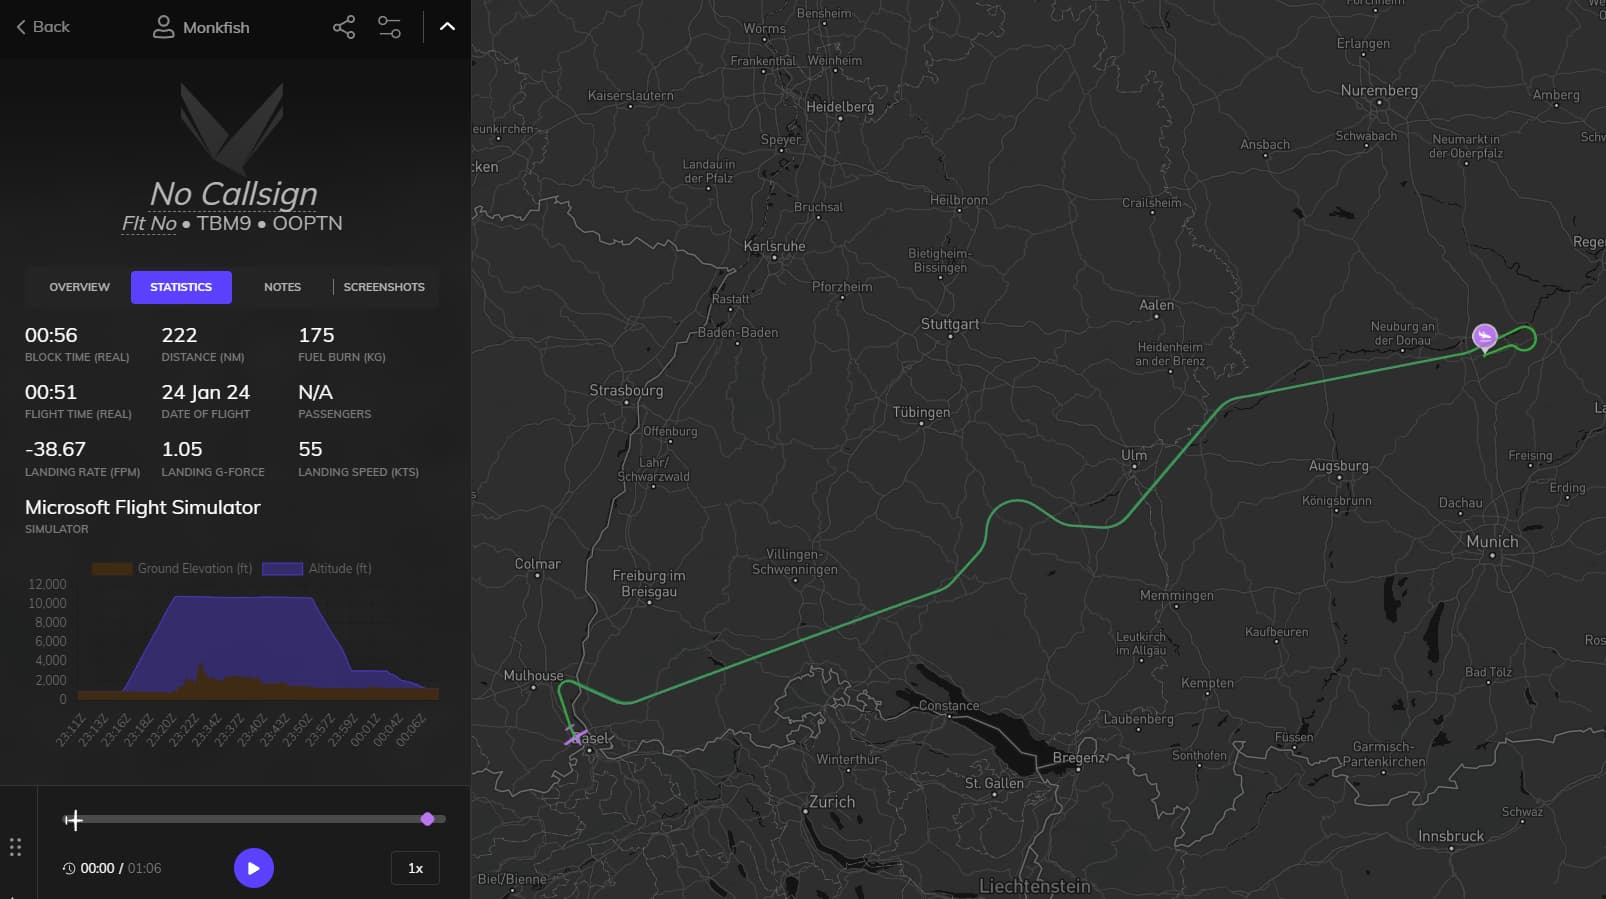Click the No Callsign heading

(234, 193)
